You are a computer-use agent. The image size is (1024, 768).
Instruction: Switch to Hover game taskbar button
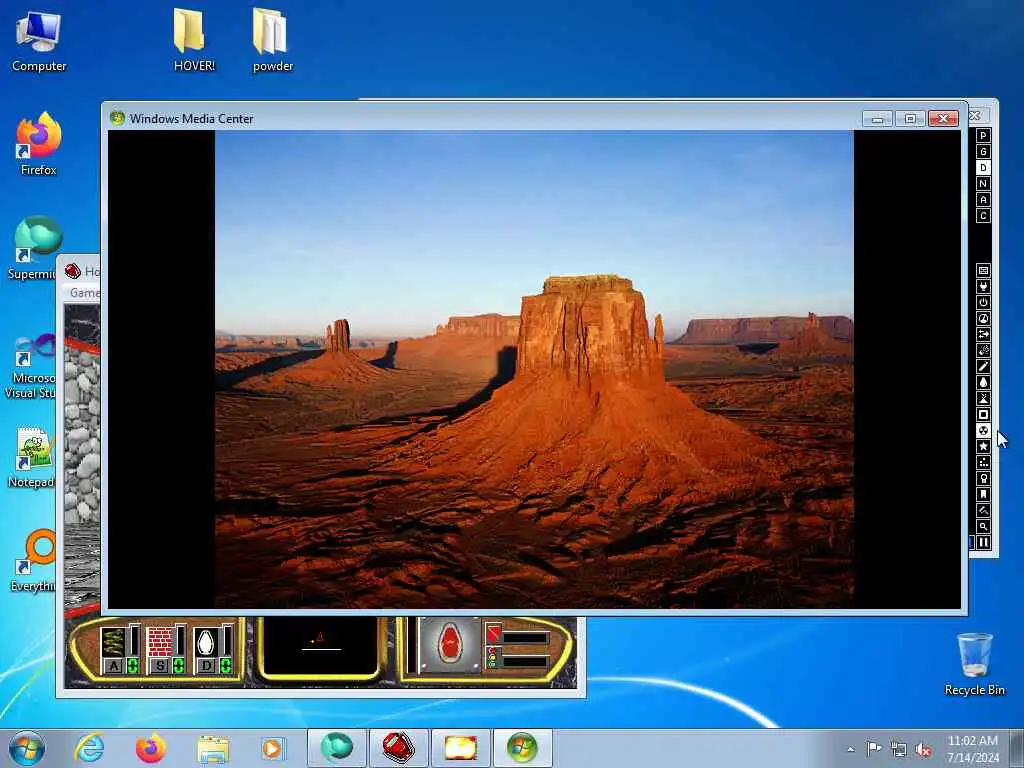click(398, 748)
